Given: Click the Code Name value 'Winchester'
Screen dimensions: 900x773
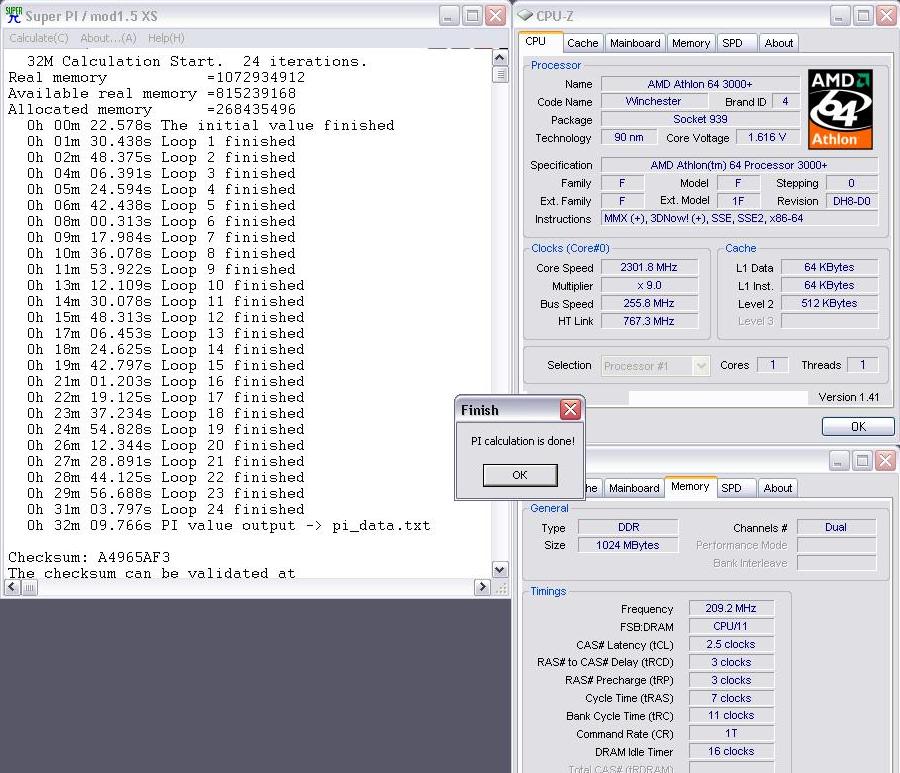Looking at the screenshot, I should point(653,101).
